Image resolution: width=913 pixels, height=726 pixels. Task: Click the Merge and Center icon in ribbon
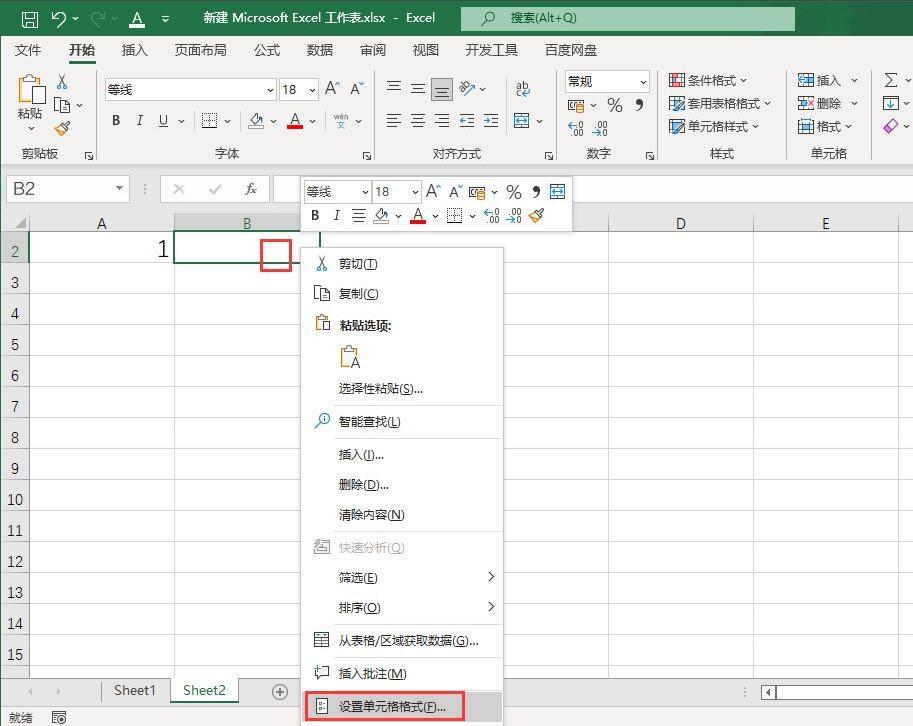coord(521,121)
